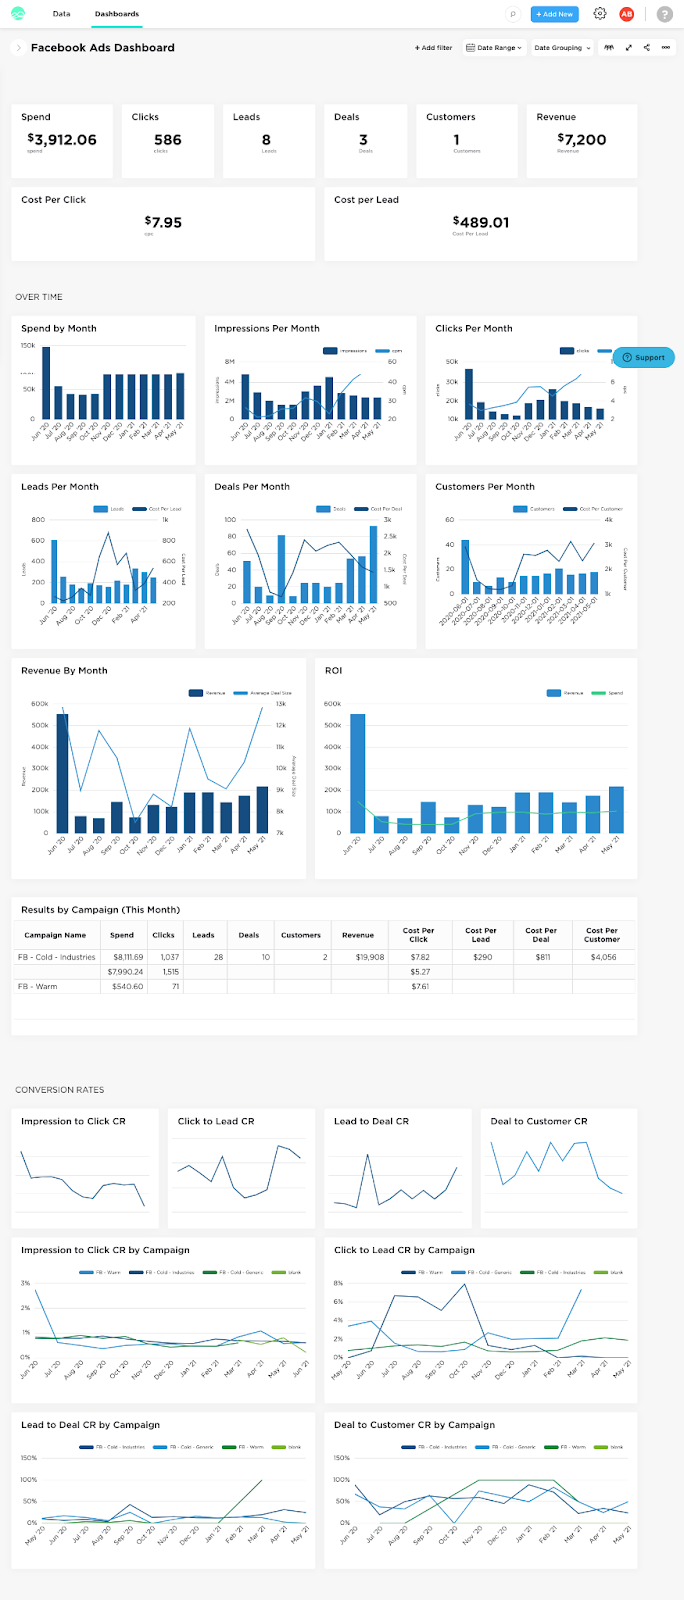The height and width of the screenshot is (1600, 684).
Task: Click the Average Deal Size legend color swatch
Action: coord(241,693)
